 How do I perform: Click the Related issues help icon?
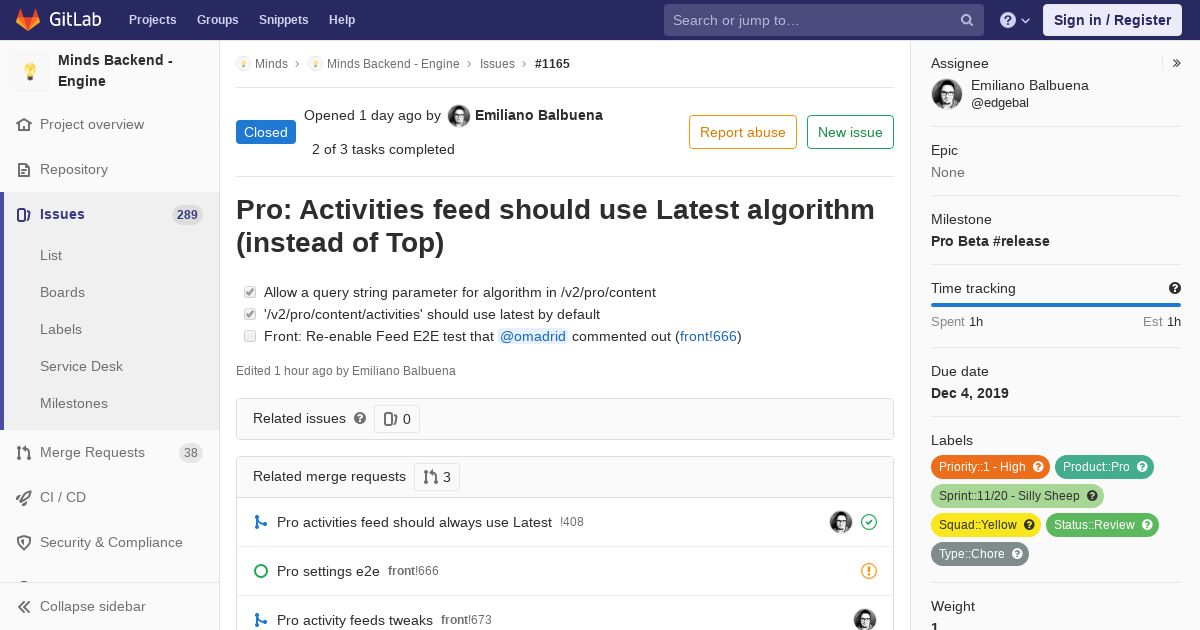pyautogui.click(x=360, y=418)
